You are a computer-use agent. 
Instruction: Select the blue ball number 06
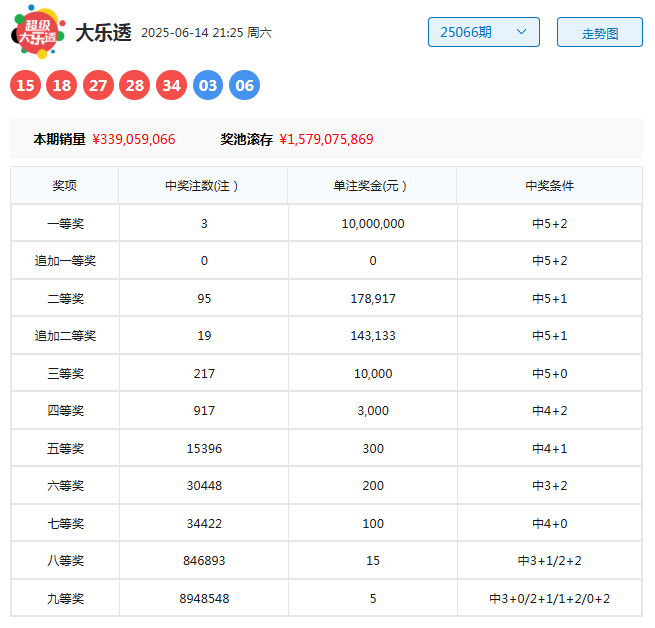244,85
